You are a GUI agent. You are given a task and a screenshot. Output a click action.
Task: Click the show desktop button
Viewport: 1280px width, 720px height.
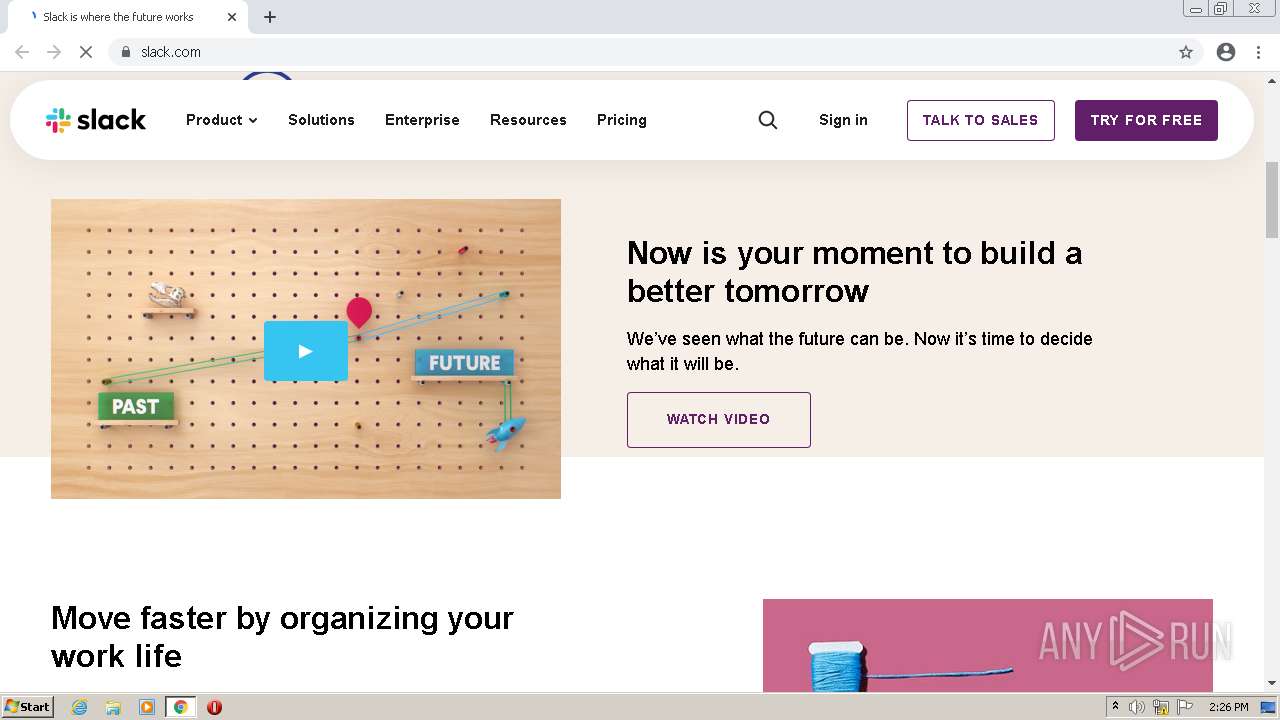pyautogui.click(x=1270, y=707)
